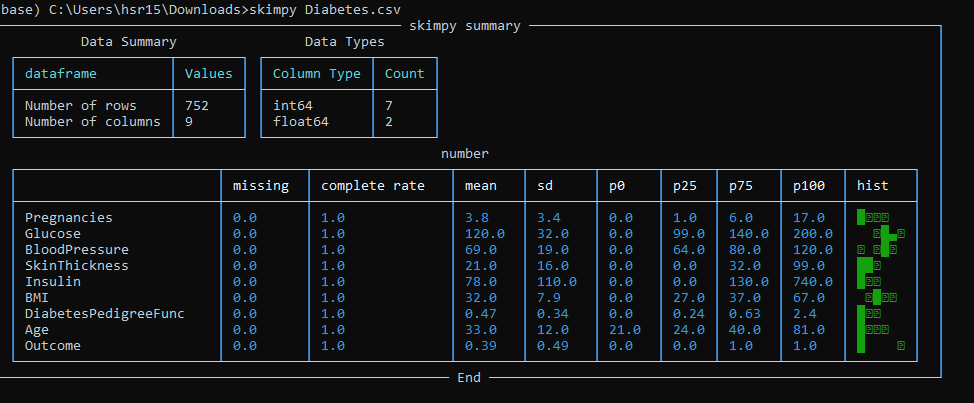Click the 'Age' row label
974x403 pixels.
(37, 330)
